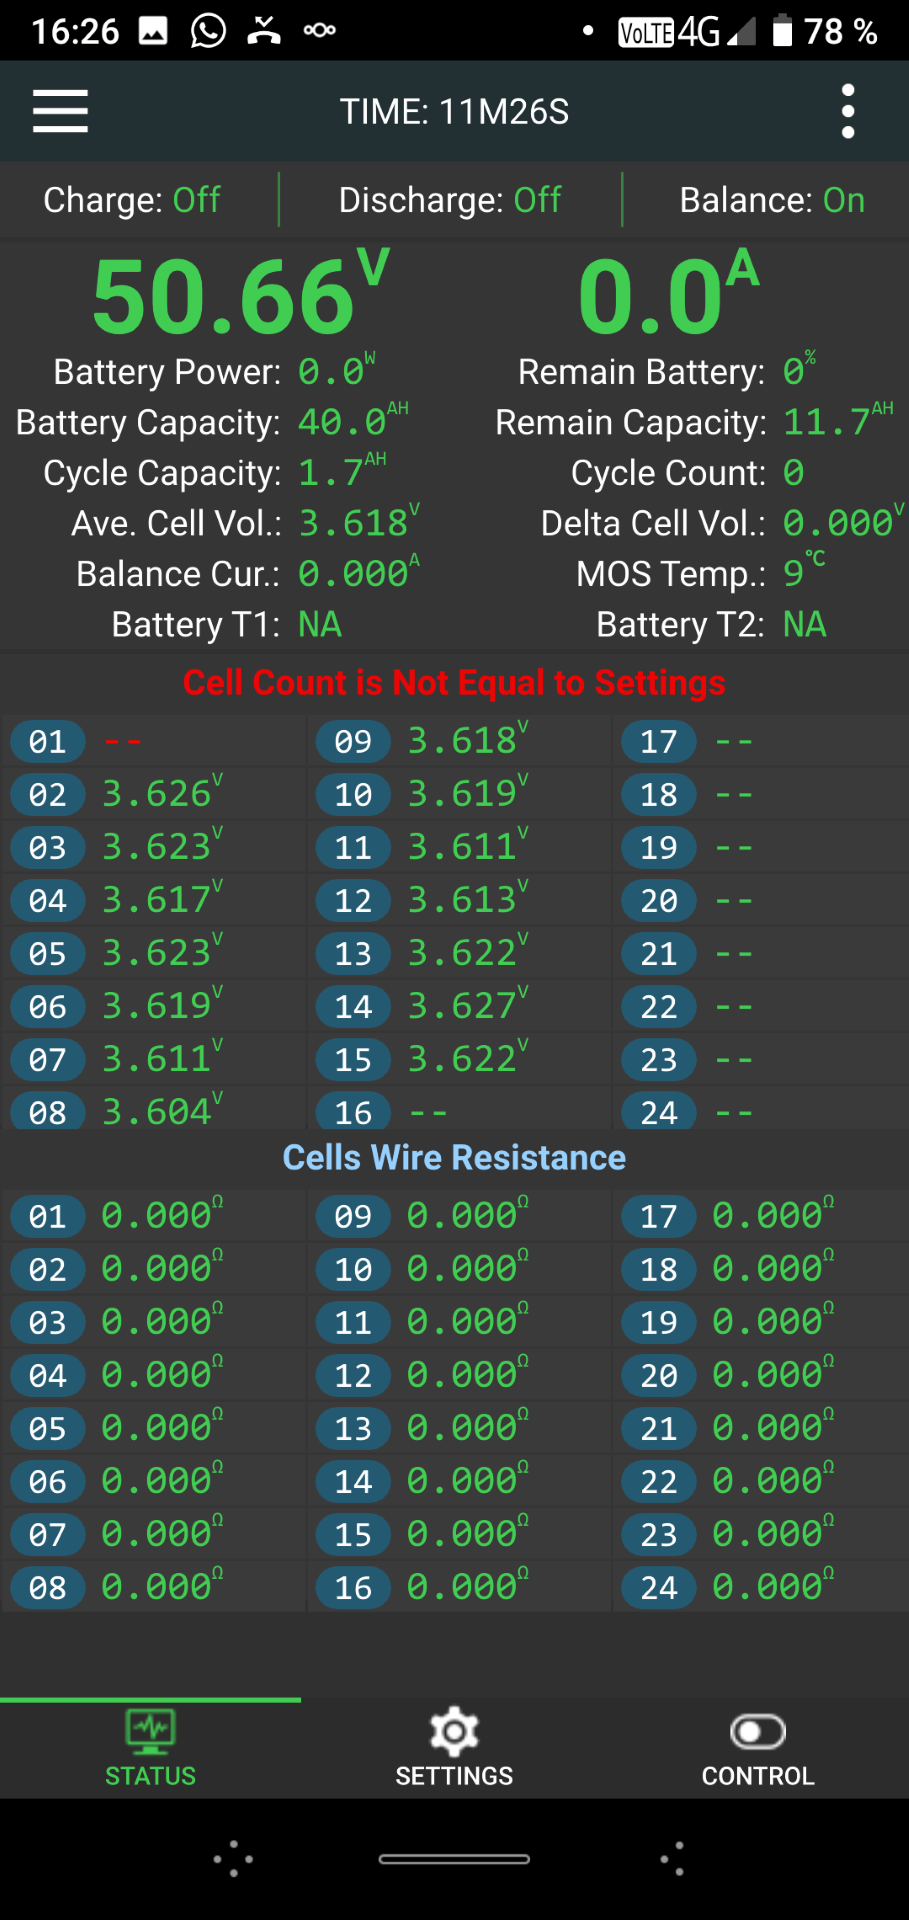Tap the Cells Wire Resistance heading

(454, 1158)
